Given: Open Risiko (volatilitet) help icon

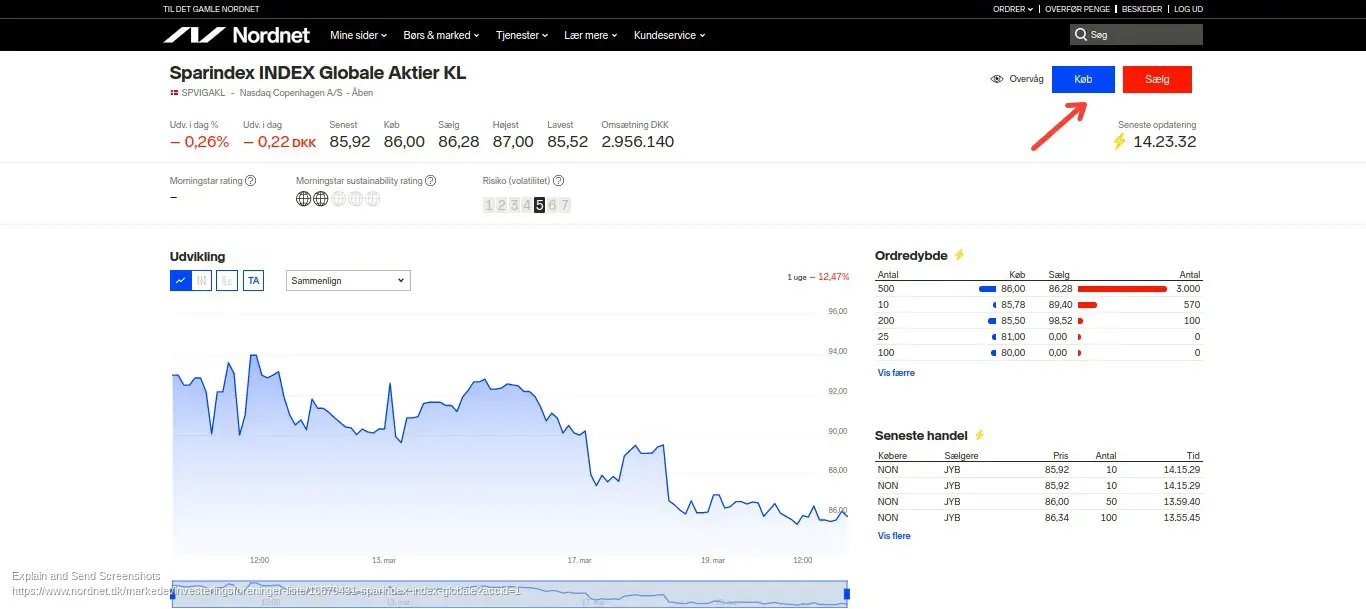Looking at the screenshot, I should click(x=558, y=181).
